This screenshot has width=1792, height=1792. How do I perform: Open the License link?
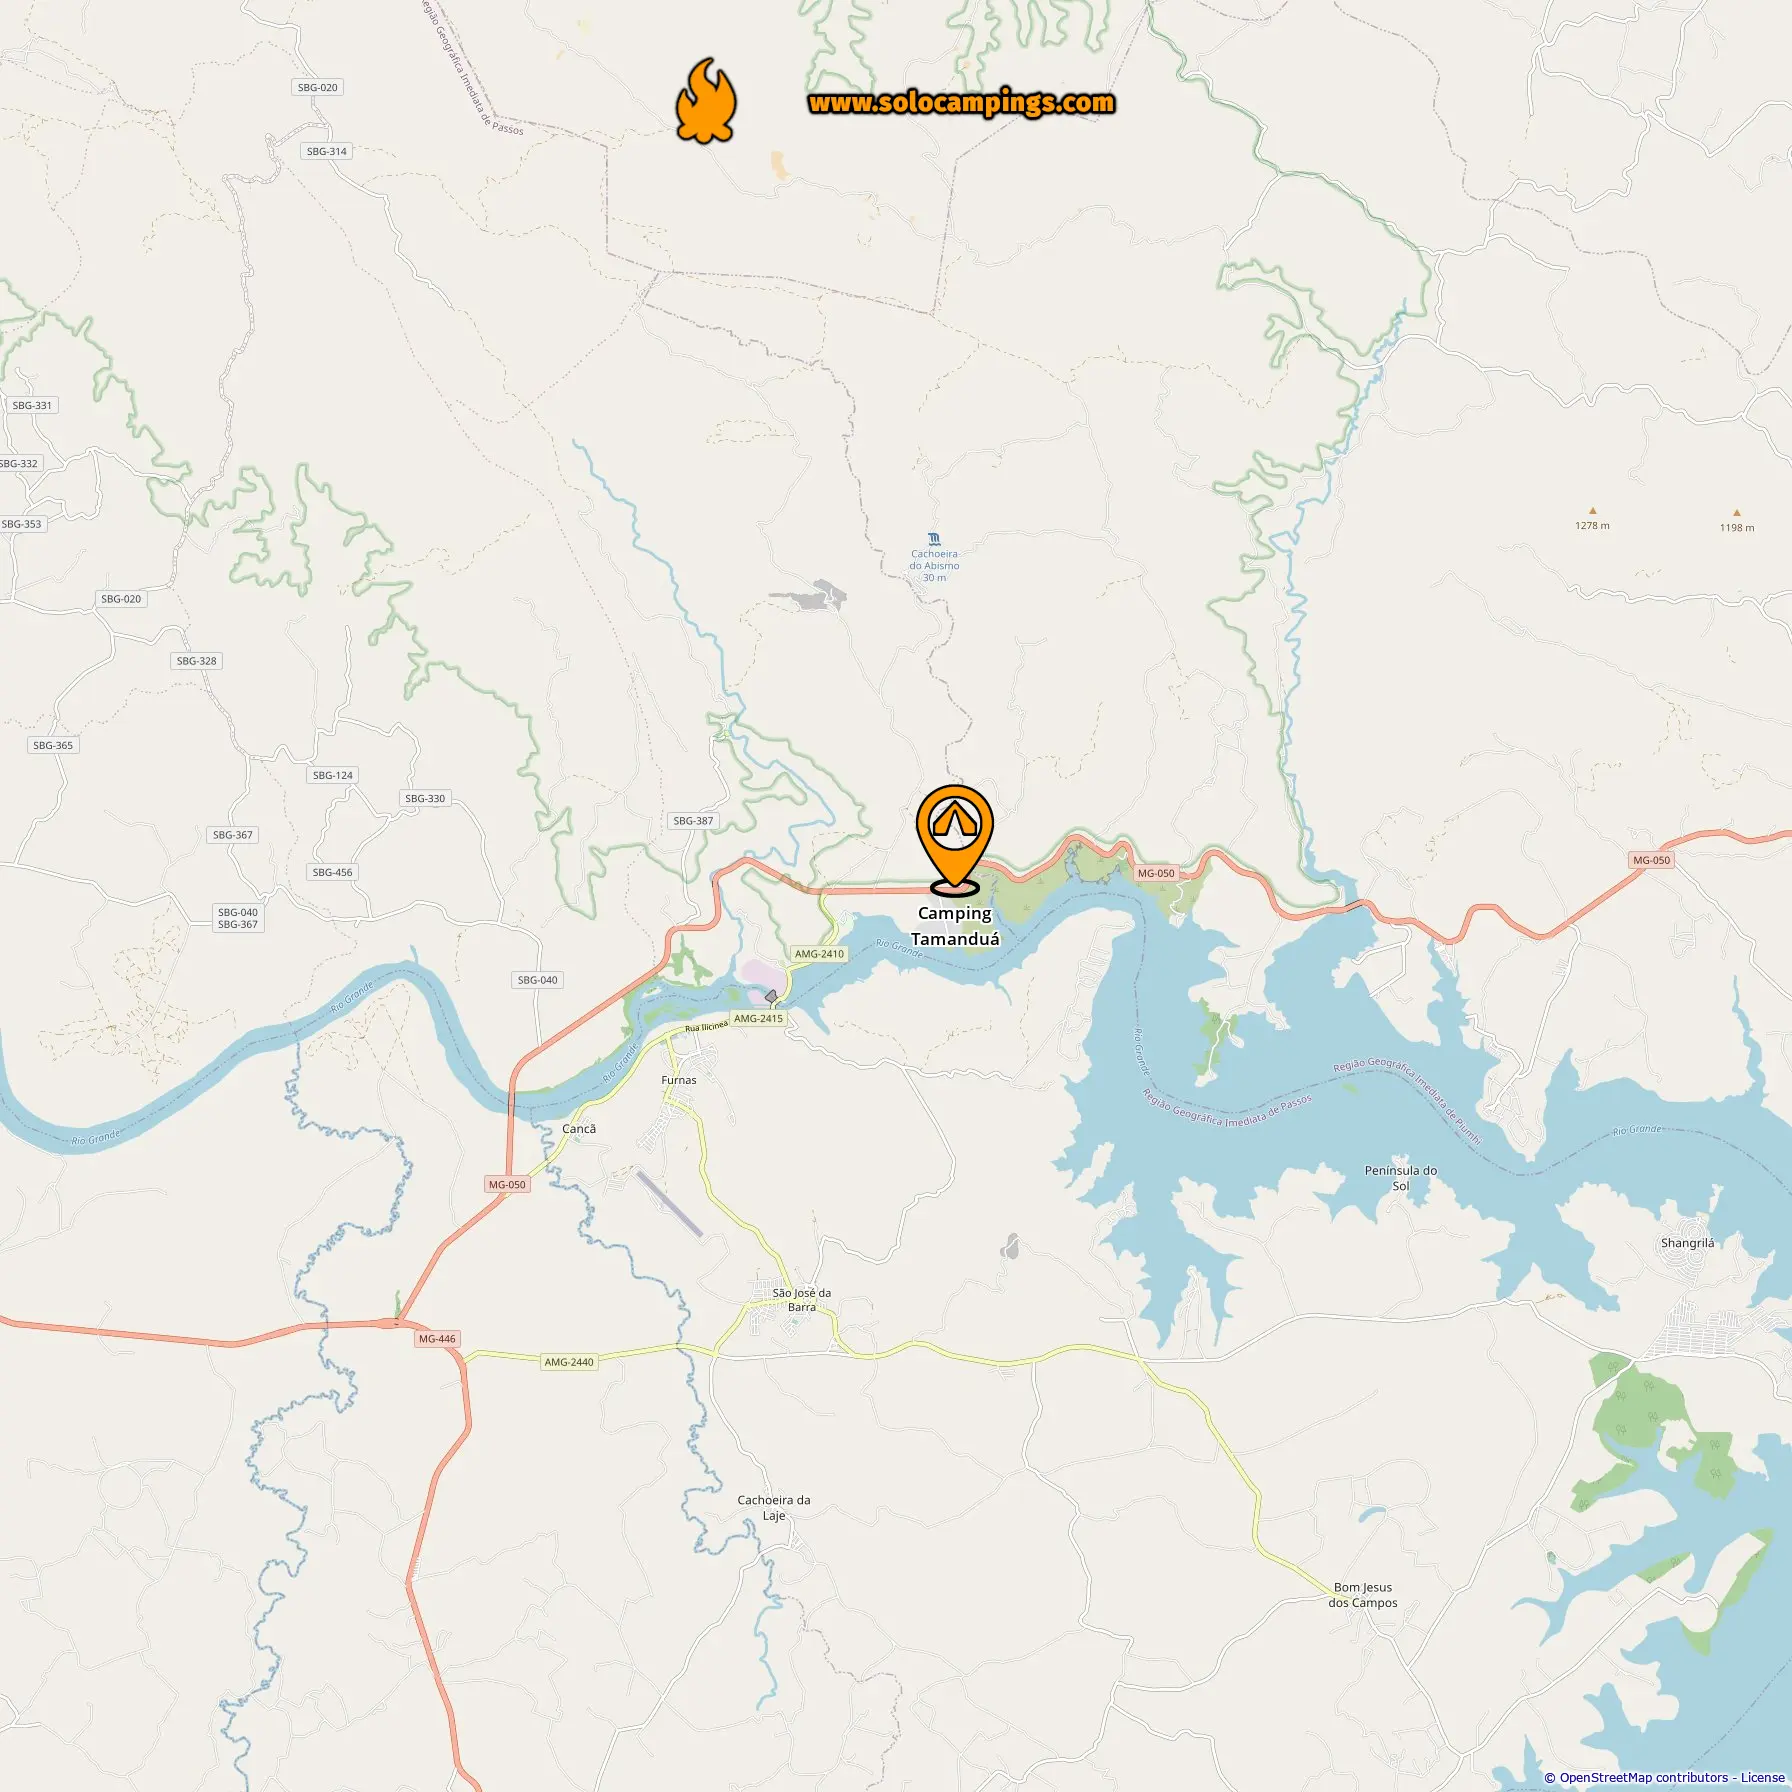[x=1762, y=1777]
